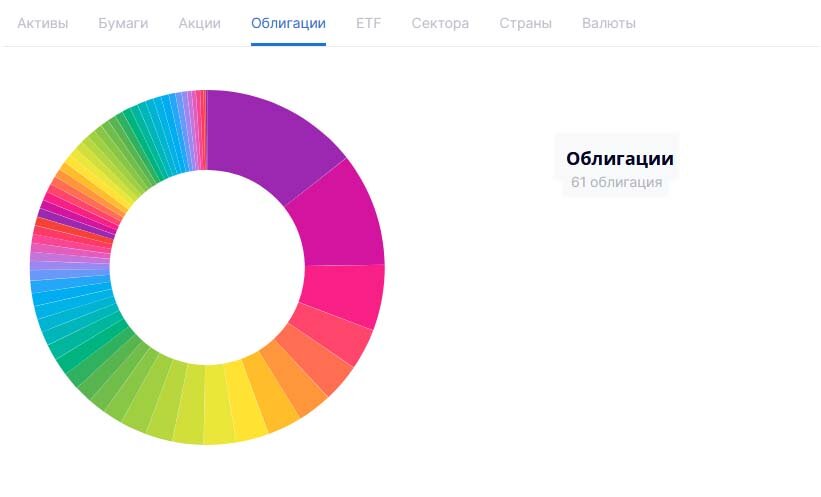Switch to the Активы tab
Viewport: 821px width, 497px height.
[42, 24]
